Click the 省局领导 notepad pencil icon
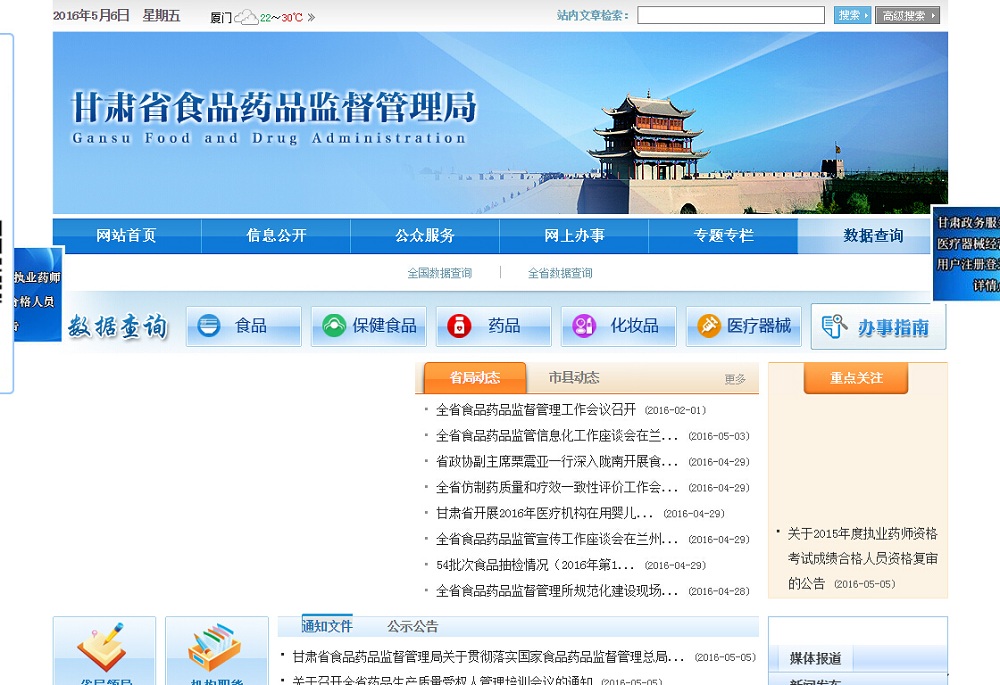Image resolution: width=1000 pixels, height=685 pixels. coord(103,646)
